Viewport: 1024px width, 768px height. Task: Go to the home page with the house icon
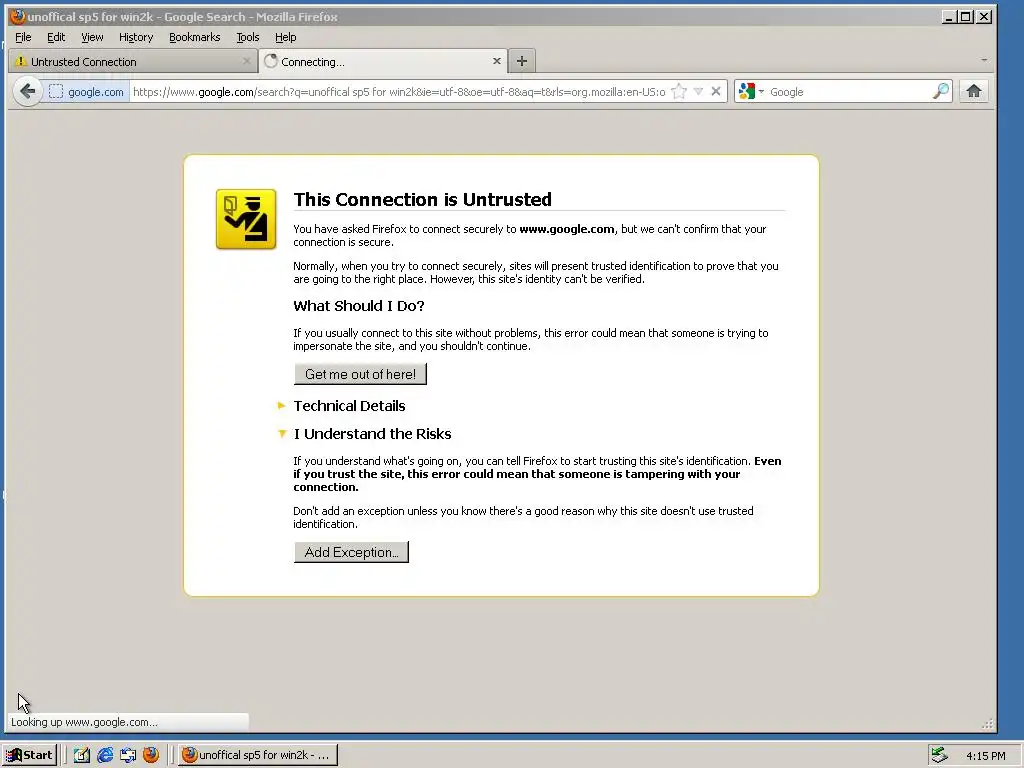pos(974,91)
